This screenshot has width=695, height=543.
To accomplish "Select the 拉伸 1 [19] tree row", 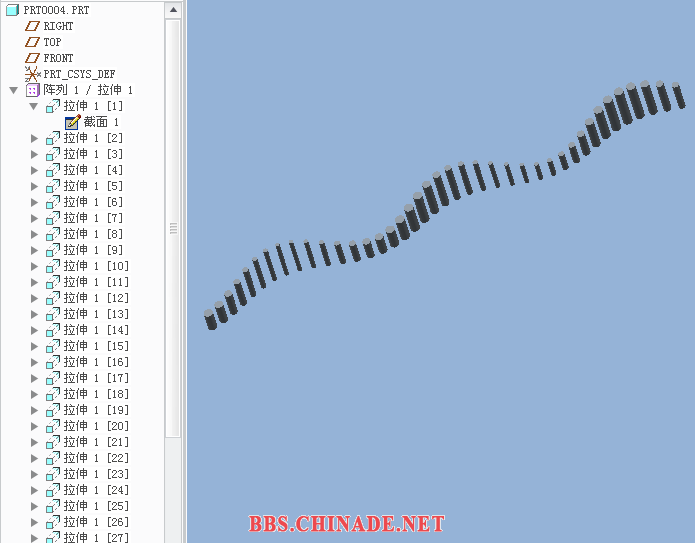I will coord(87,410).
